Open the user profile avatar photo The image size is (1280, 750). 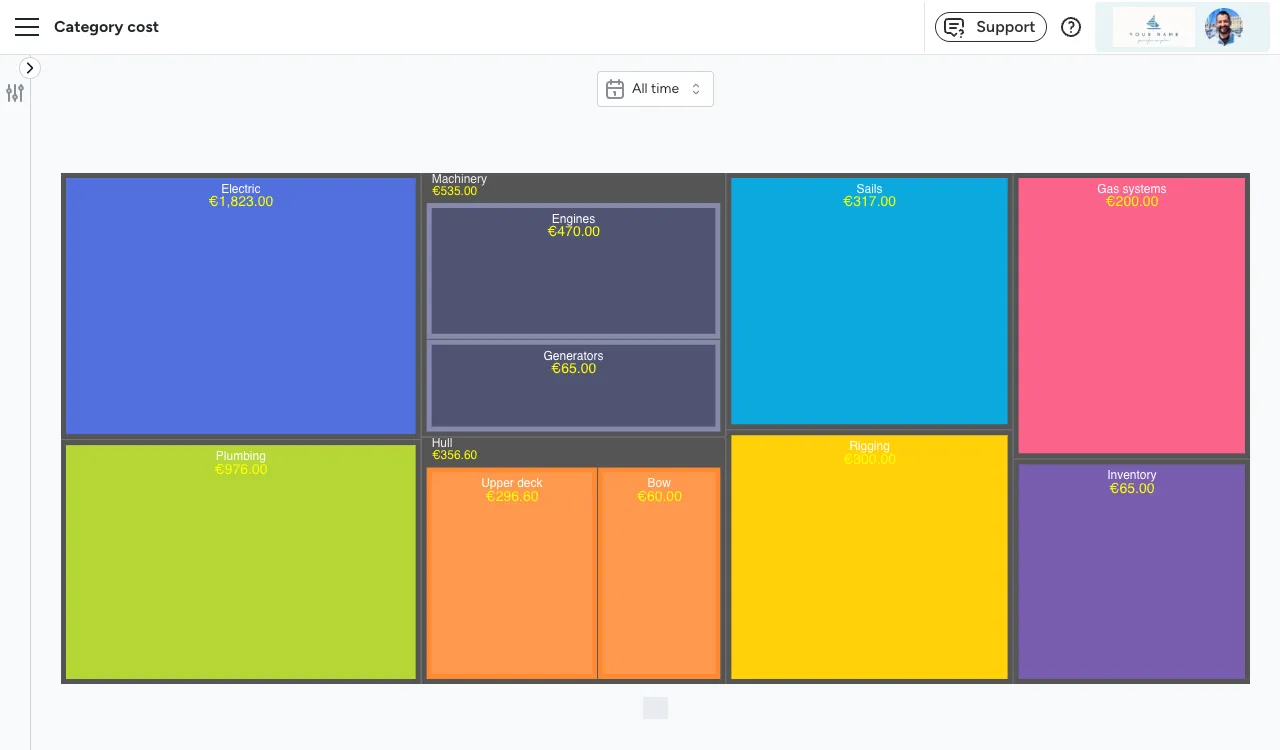1223,27
